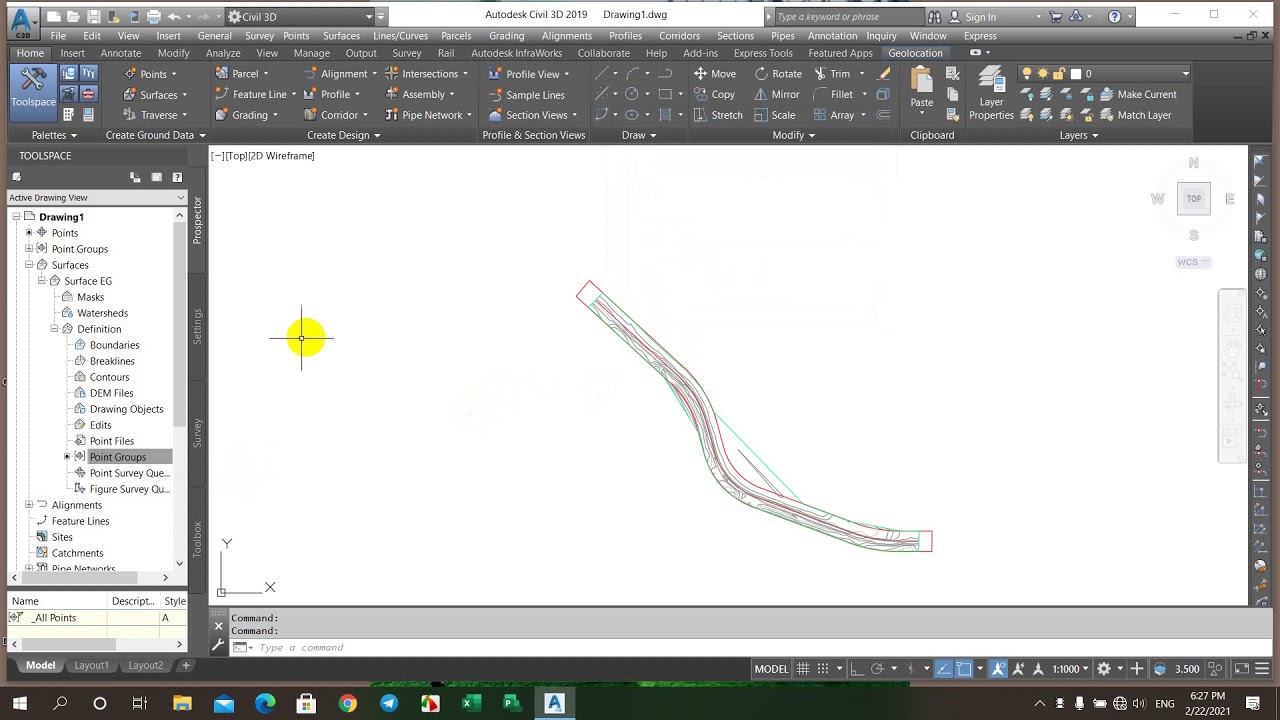1280x720 pixels.
Task: Click the Toolspace help icon
Action: coord(177,177)
